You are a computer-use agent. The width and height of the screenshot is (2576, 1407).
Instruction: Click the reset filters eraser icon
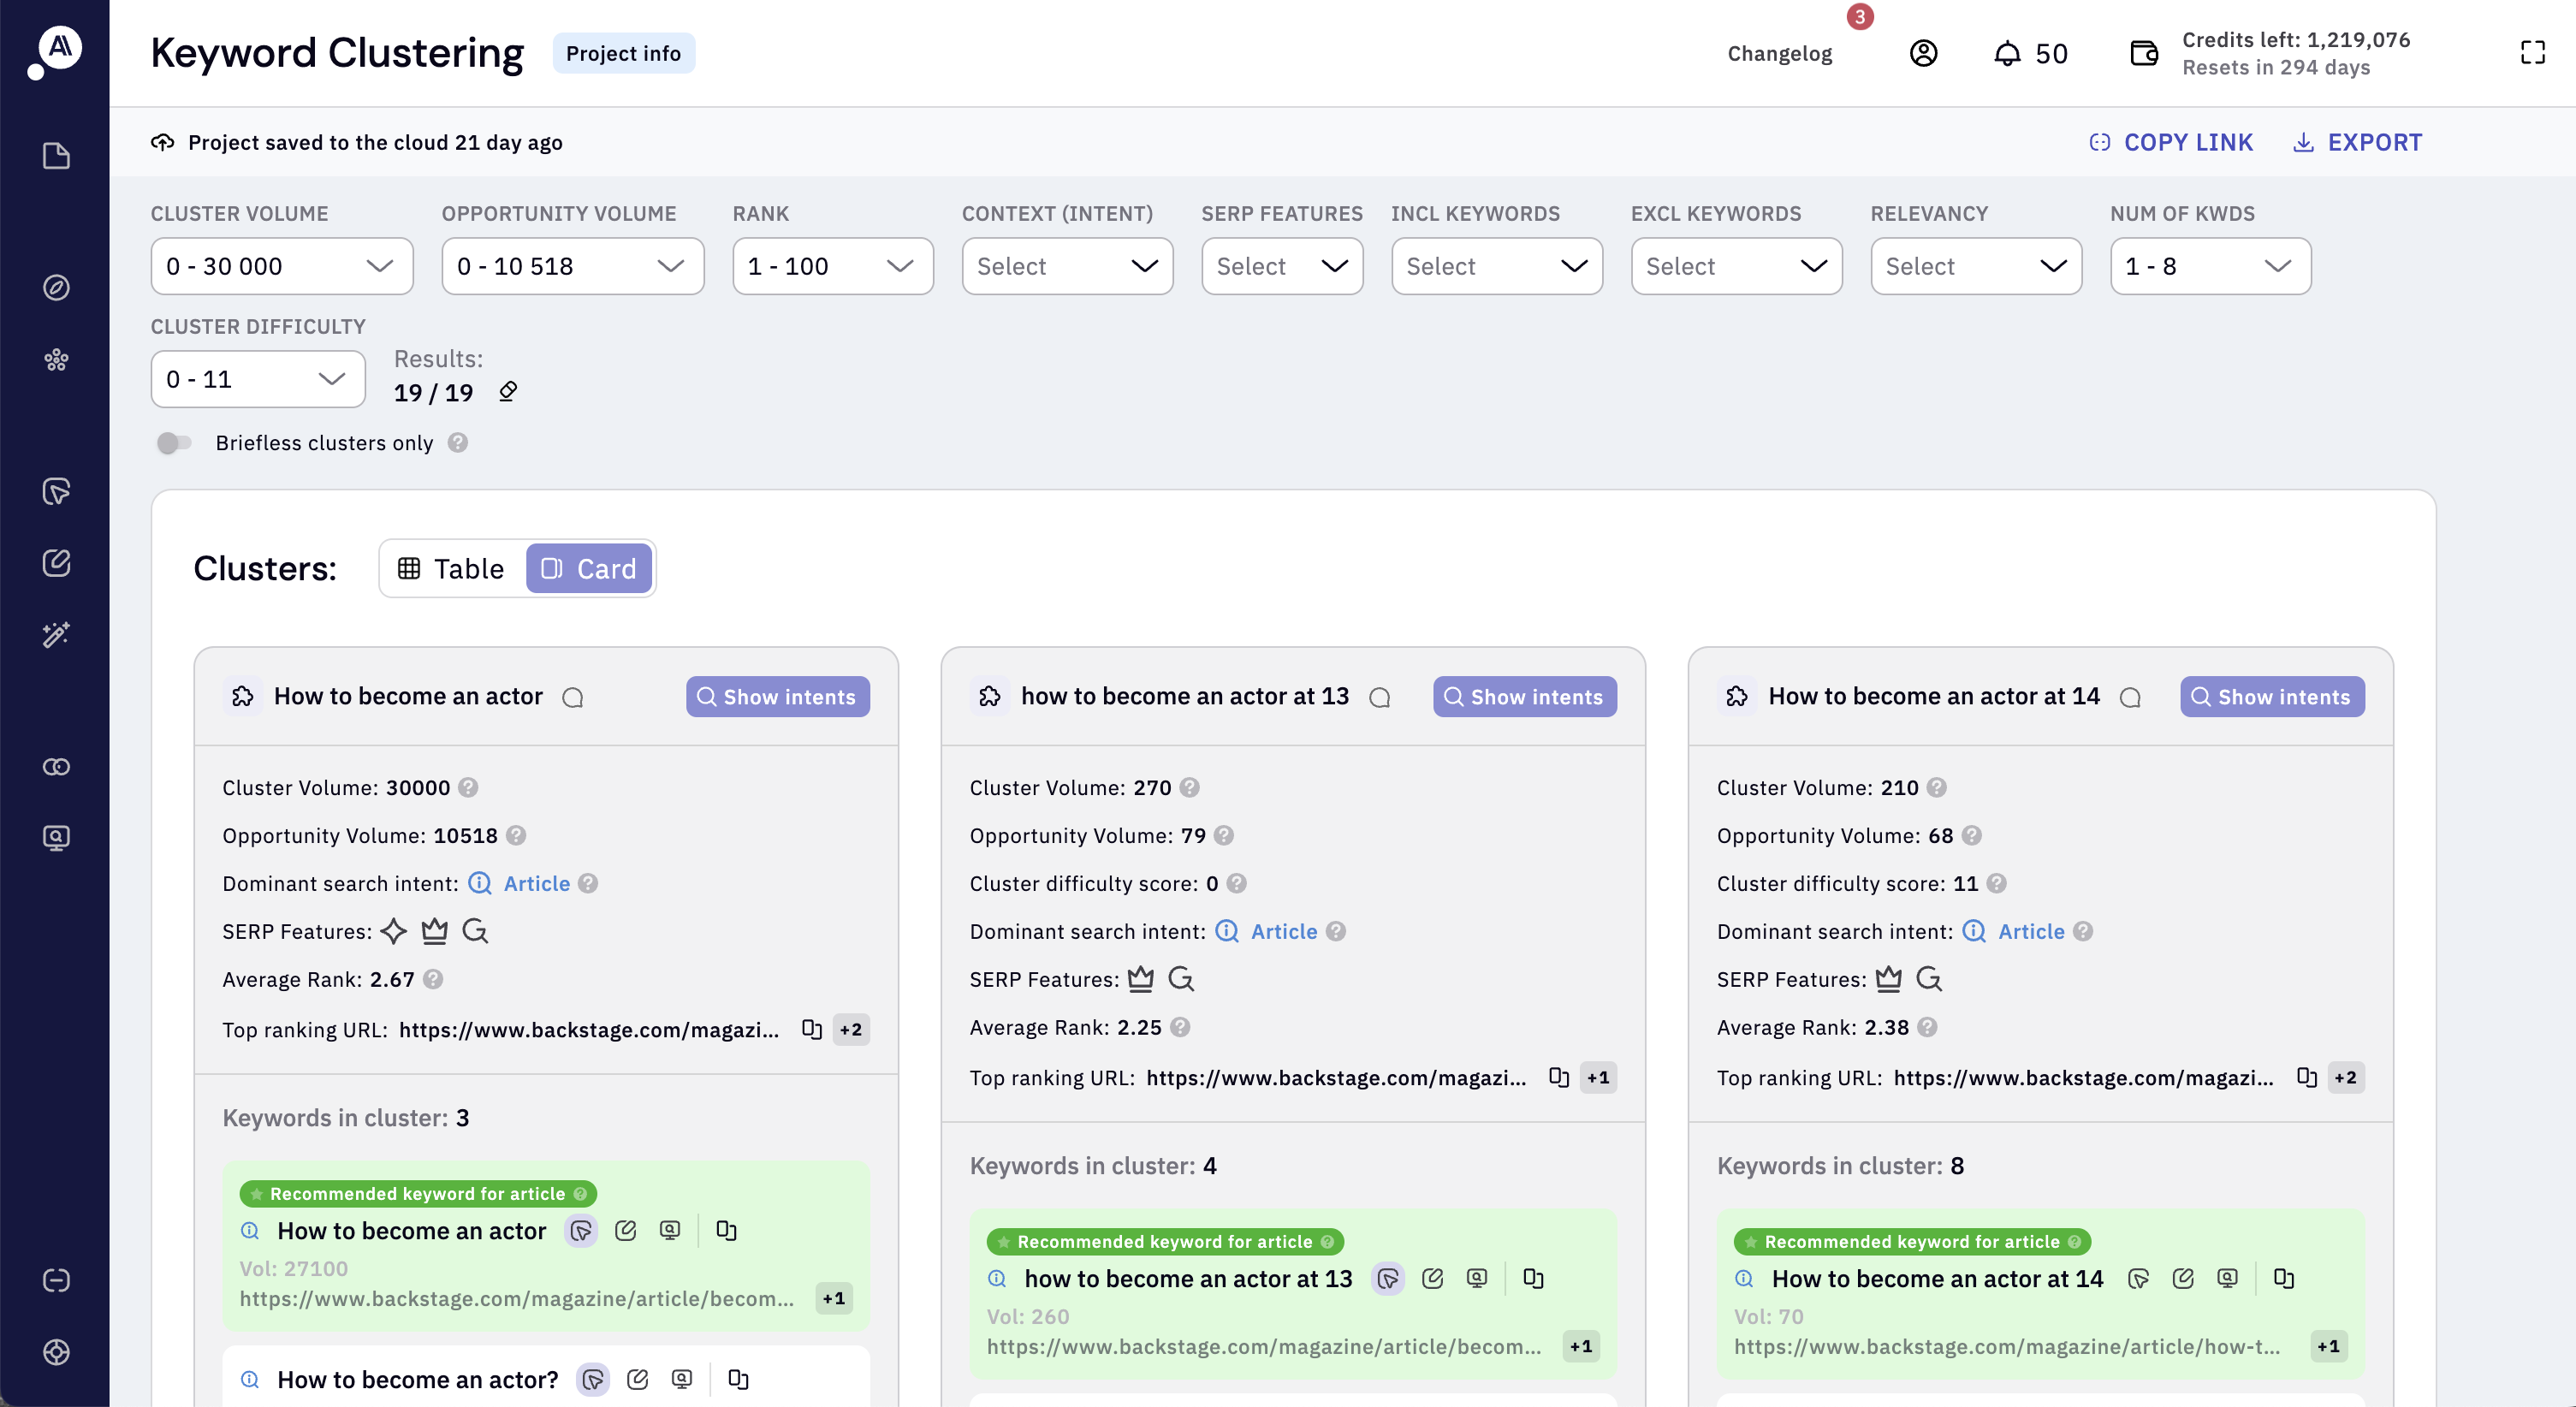pyautogui.click(x=508, y=392)
